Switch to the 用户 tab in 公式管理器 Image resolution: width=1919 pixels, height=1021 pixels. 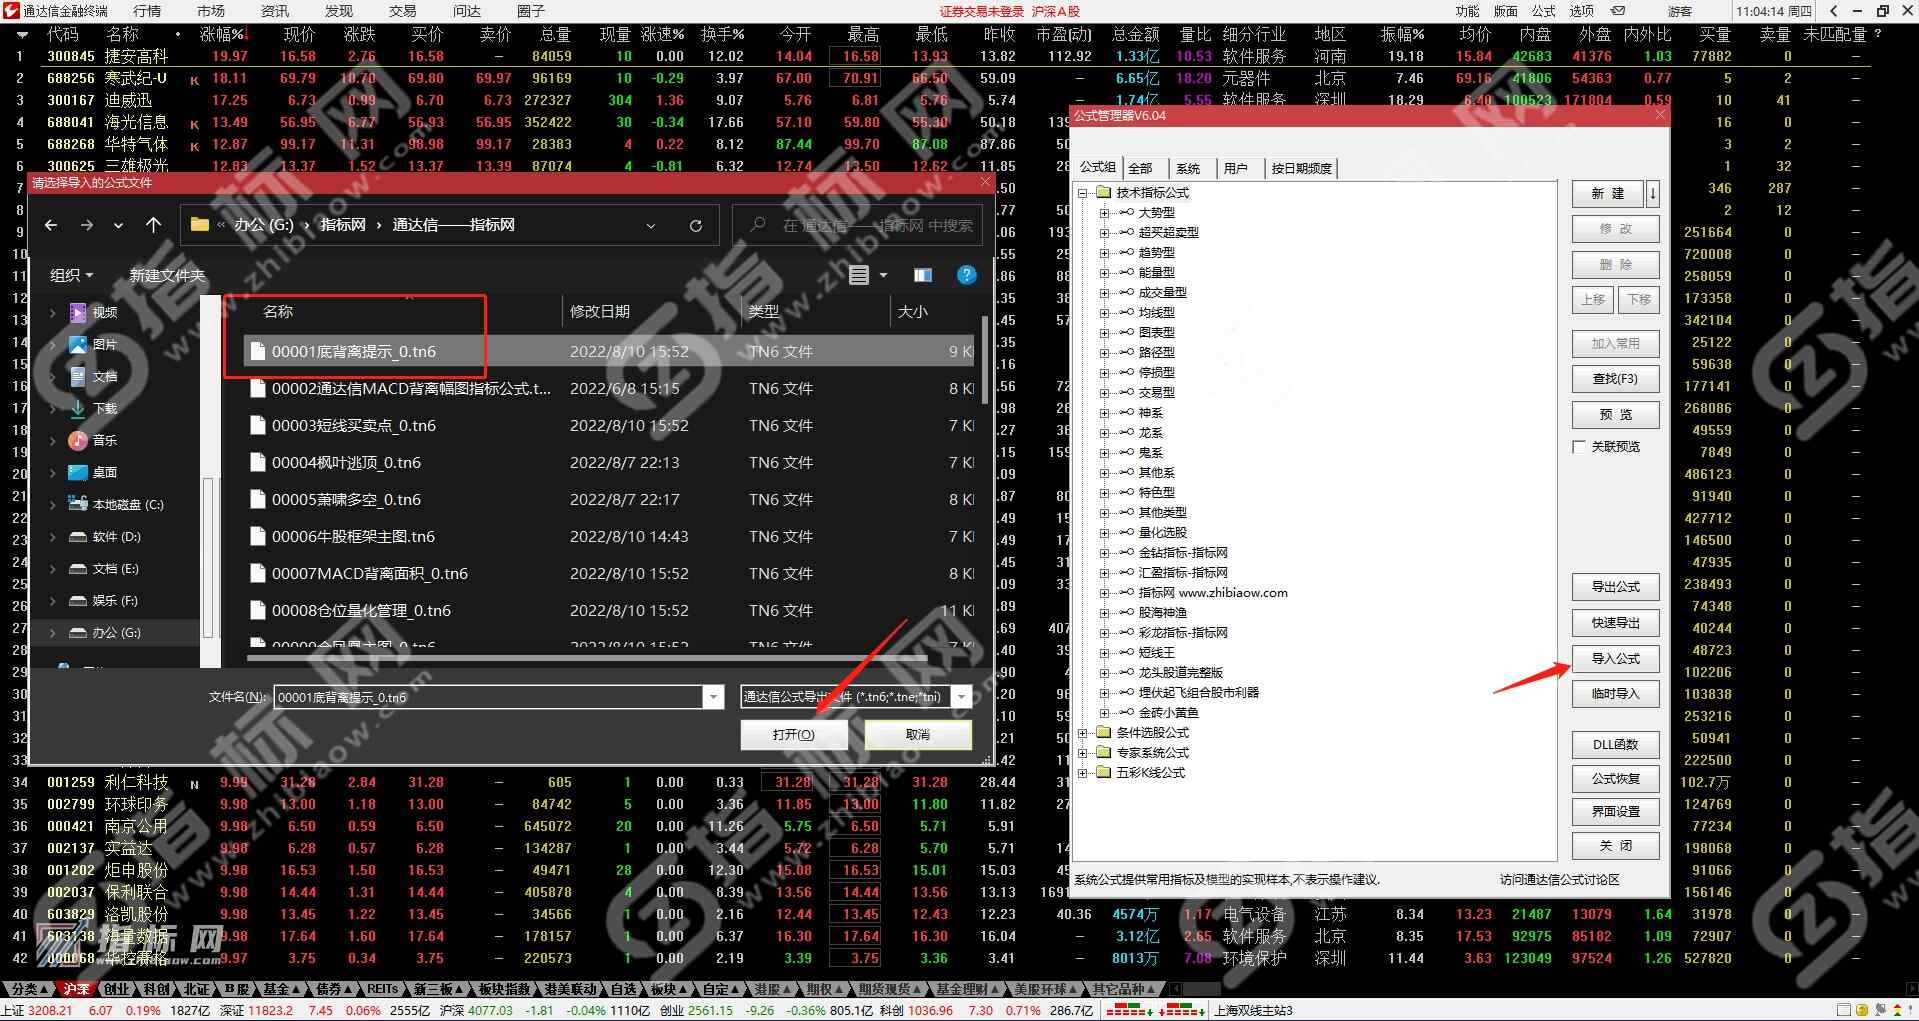[x=1237, y=168]
